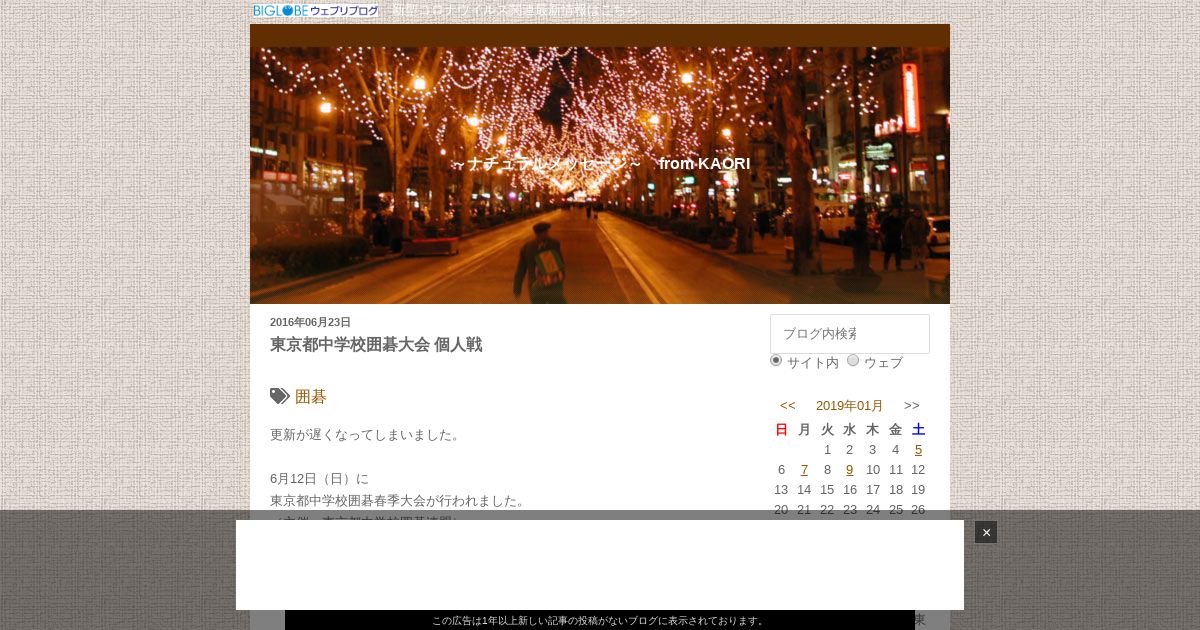The width and height of the screenshot is (1200, 630).
Task: Click the post date 2016年06月23日
Action: point(310,322)
